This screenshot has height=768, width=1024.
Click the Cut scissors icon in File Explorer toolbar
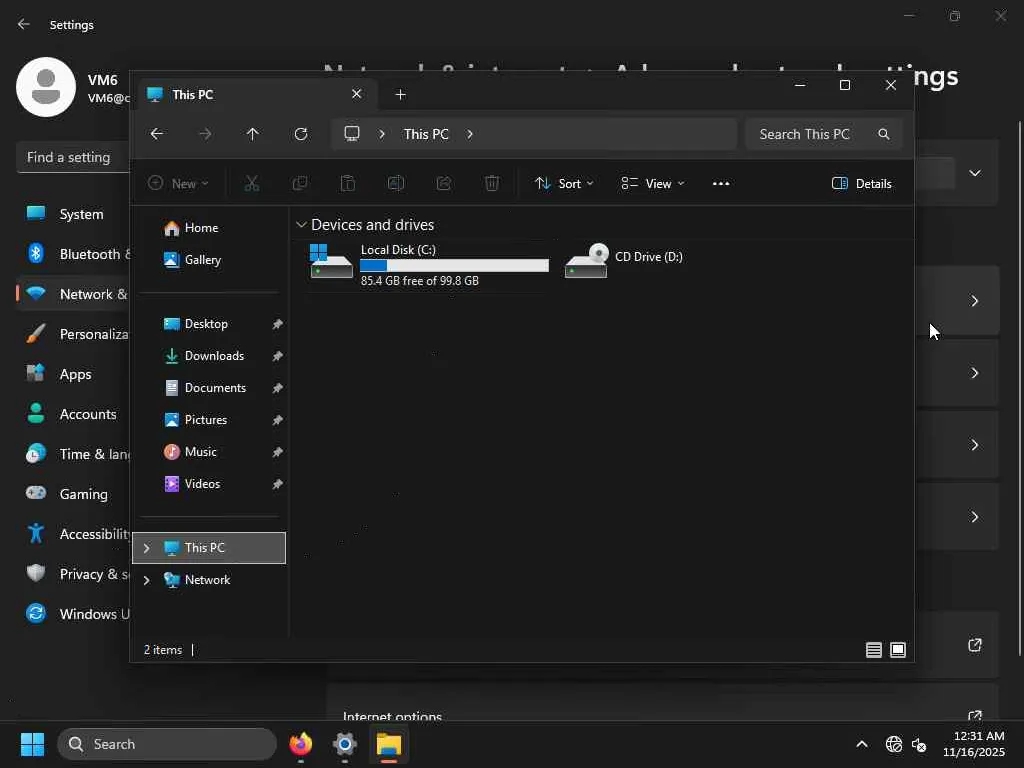[251, 184]
